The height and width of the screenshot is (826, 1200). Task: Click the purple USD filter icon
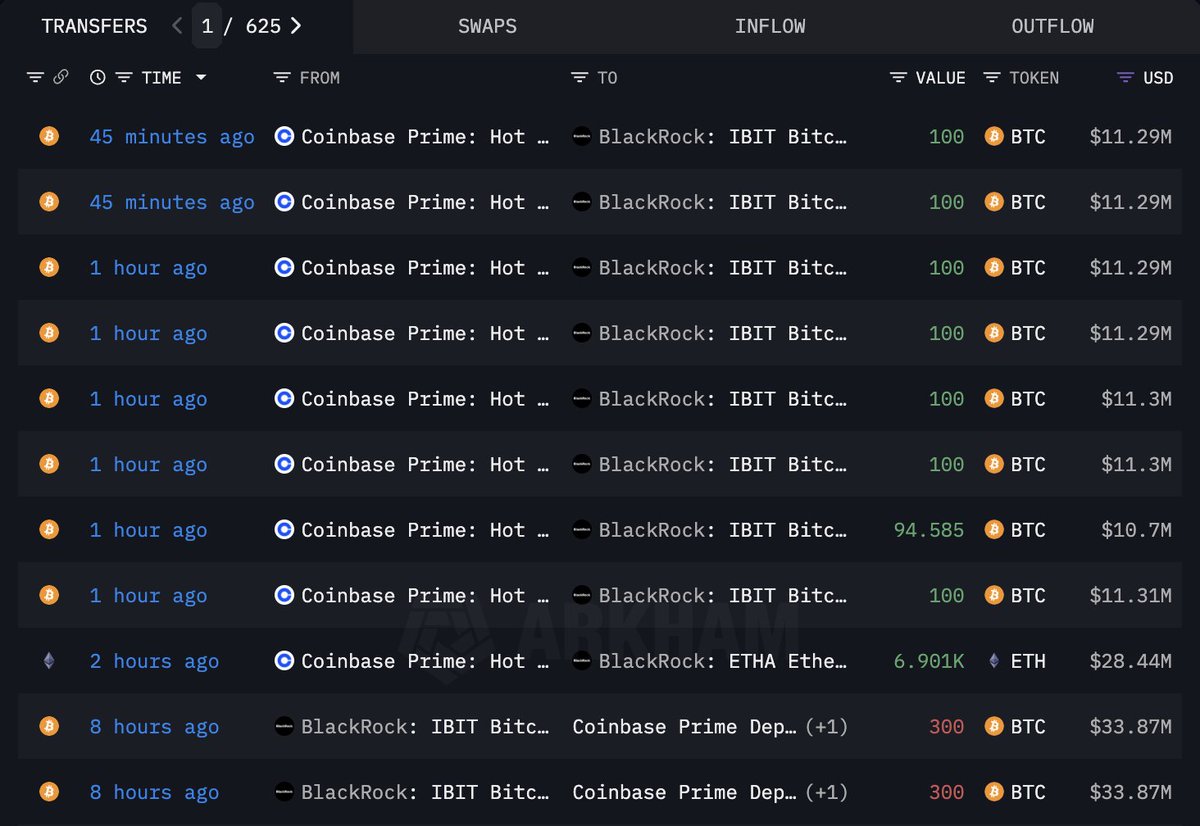point(1125,77)
